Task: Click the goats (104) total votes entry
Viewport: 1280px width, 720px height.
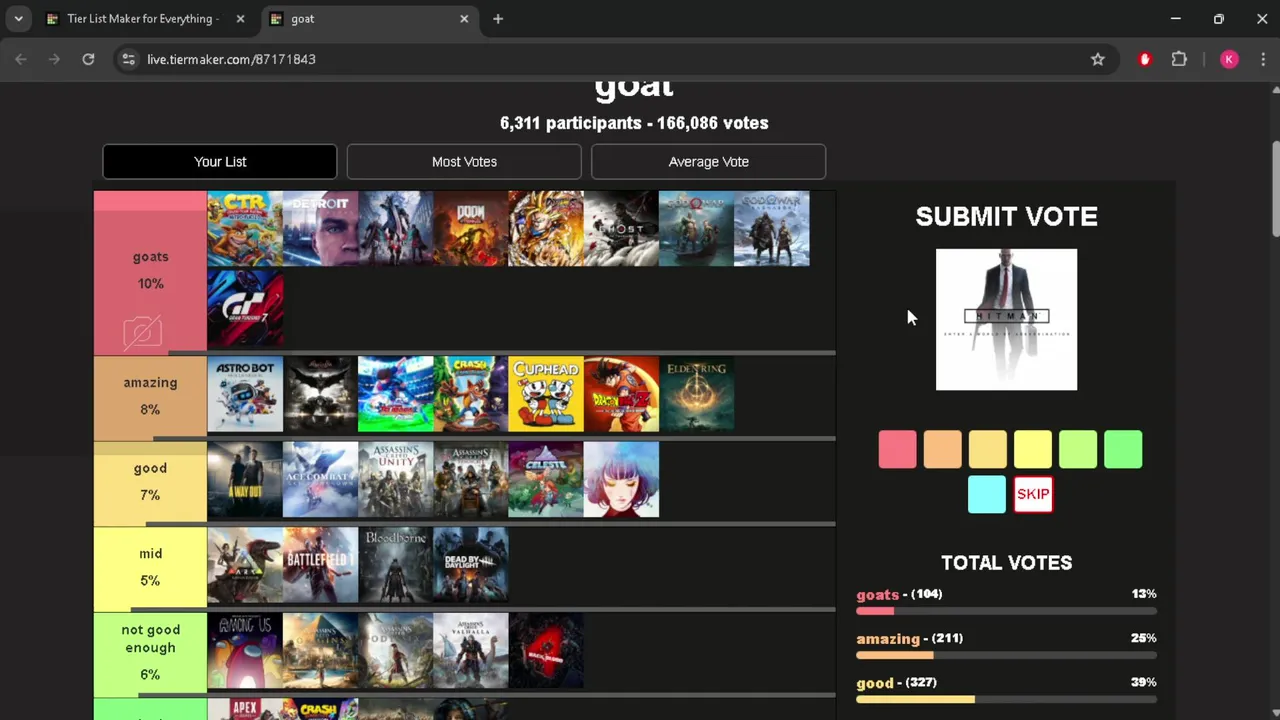Action: tap(1006, 602)
